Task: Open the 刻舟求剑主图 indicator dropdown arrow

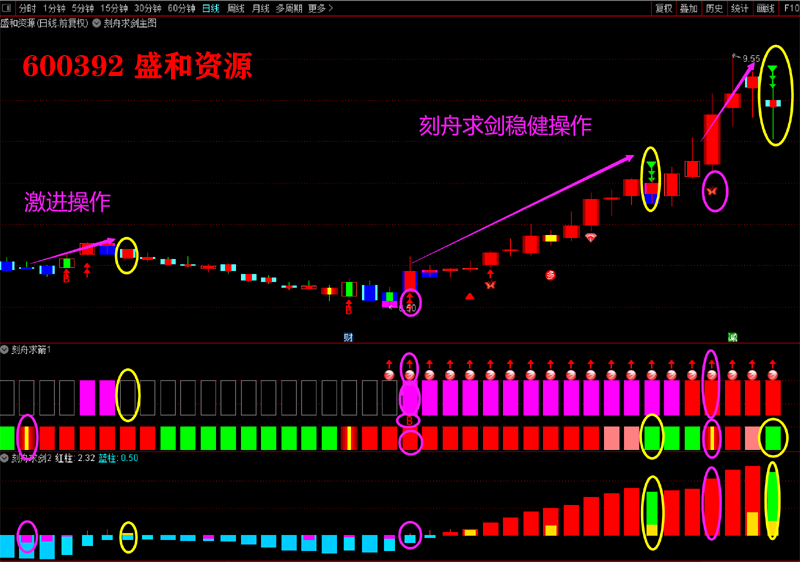Action: click(x=97, y=22)
